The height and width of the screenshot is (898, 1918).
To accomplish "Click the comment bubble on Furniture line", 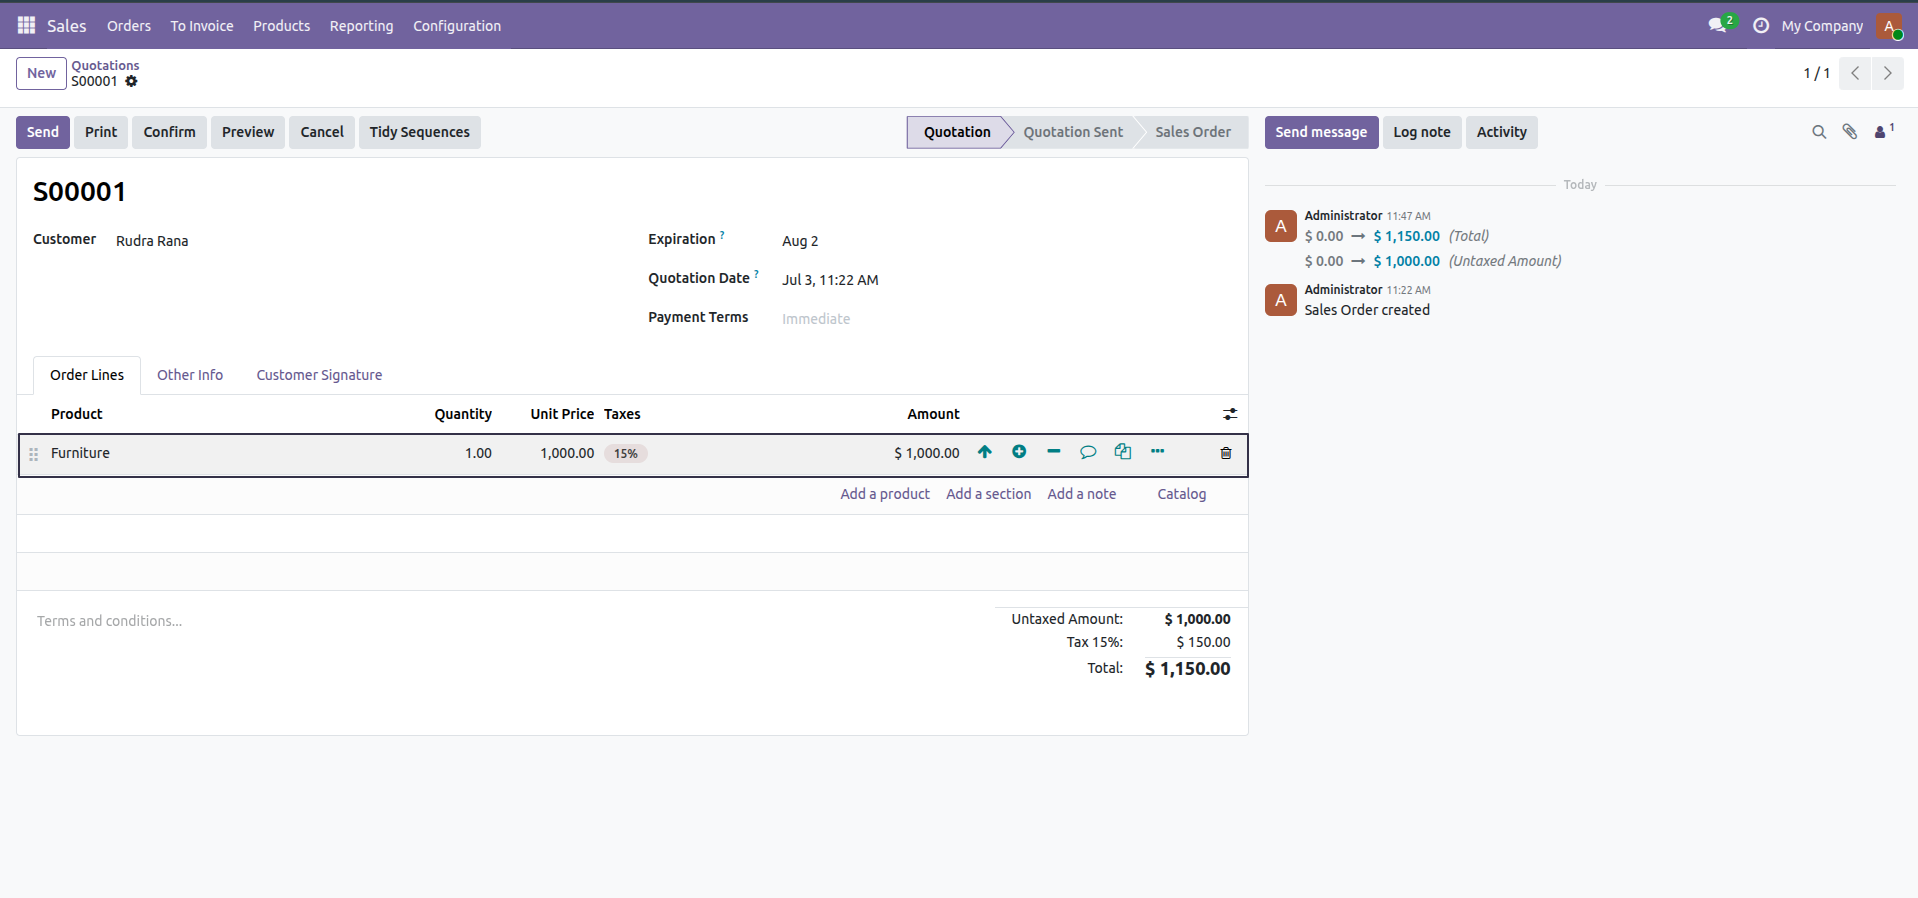I will 1088,452.
